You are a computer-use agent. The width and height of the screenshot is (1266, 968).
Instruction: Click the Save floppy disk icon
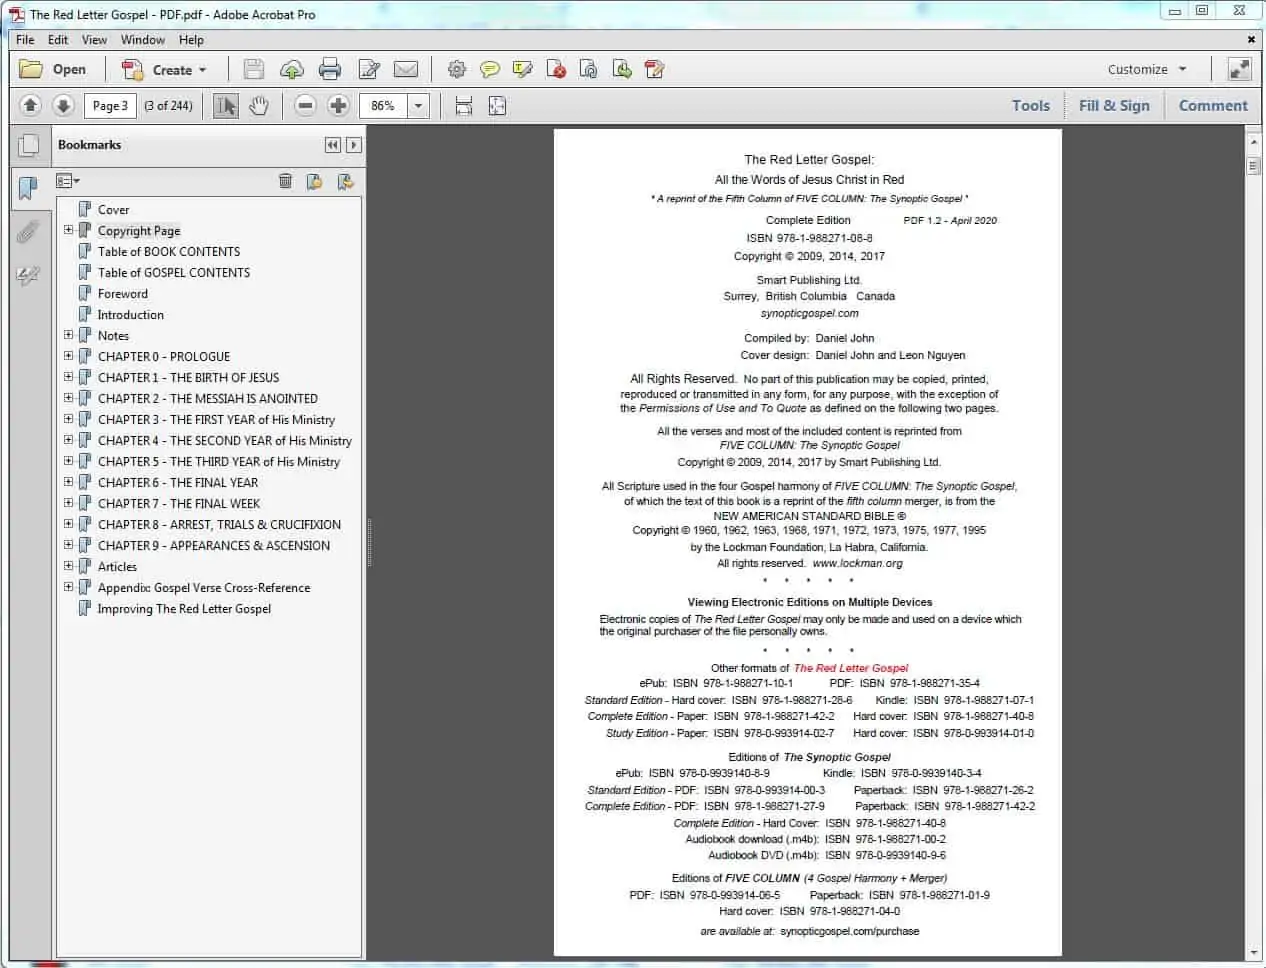(254, 69)
